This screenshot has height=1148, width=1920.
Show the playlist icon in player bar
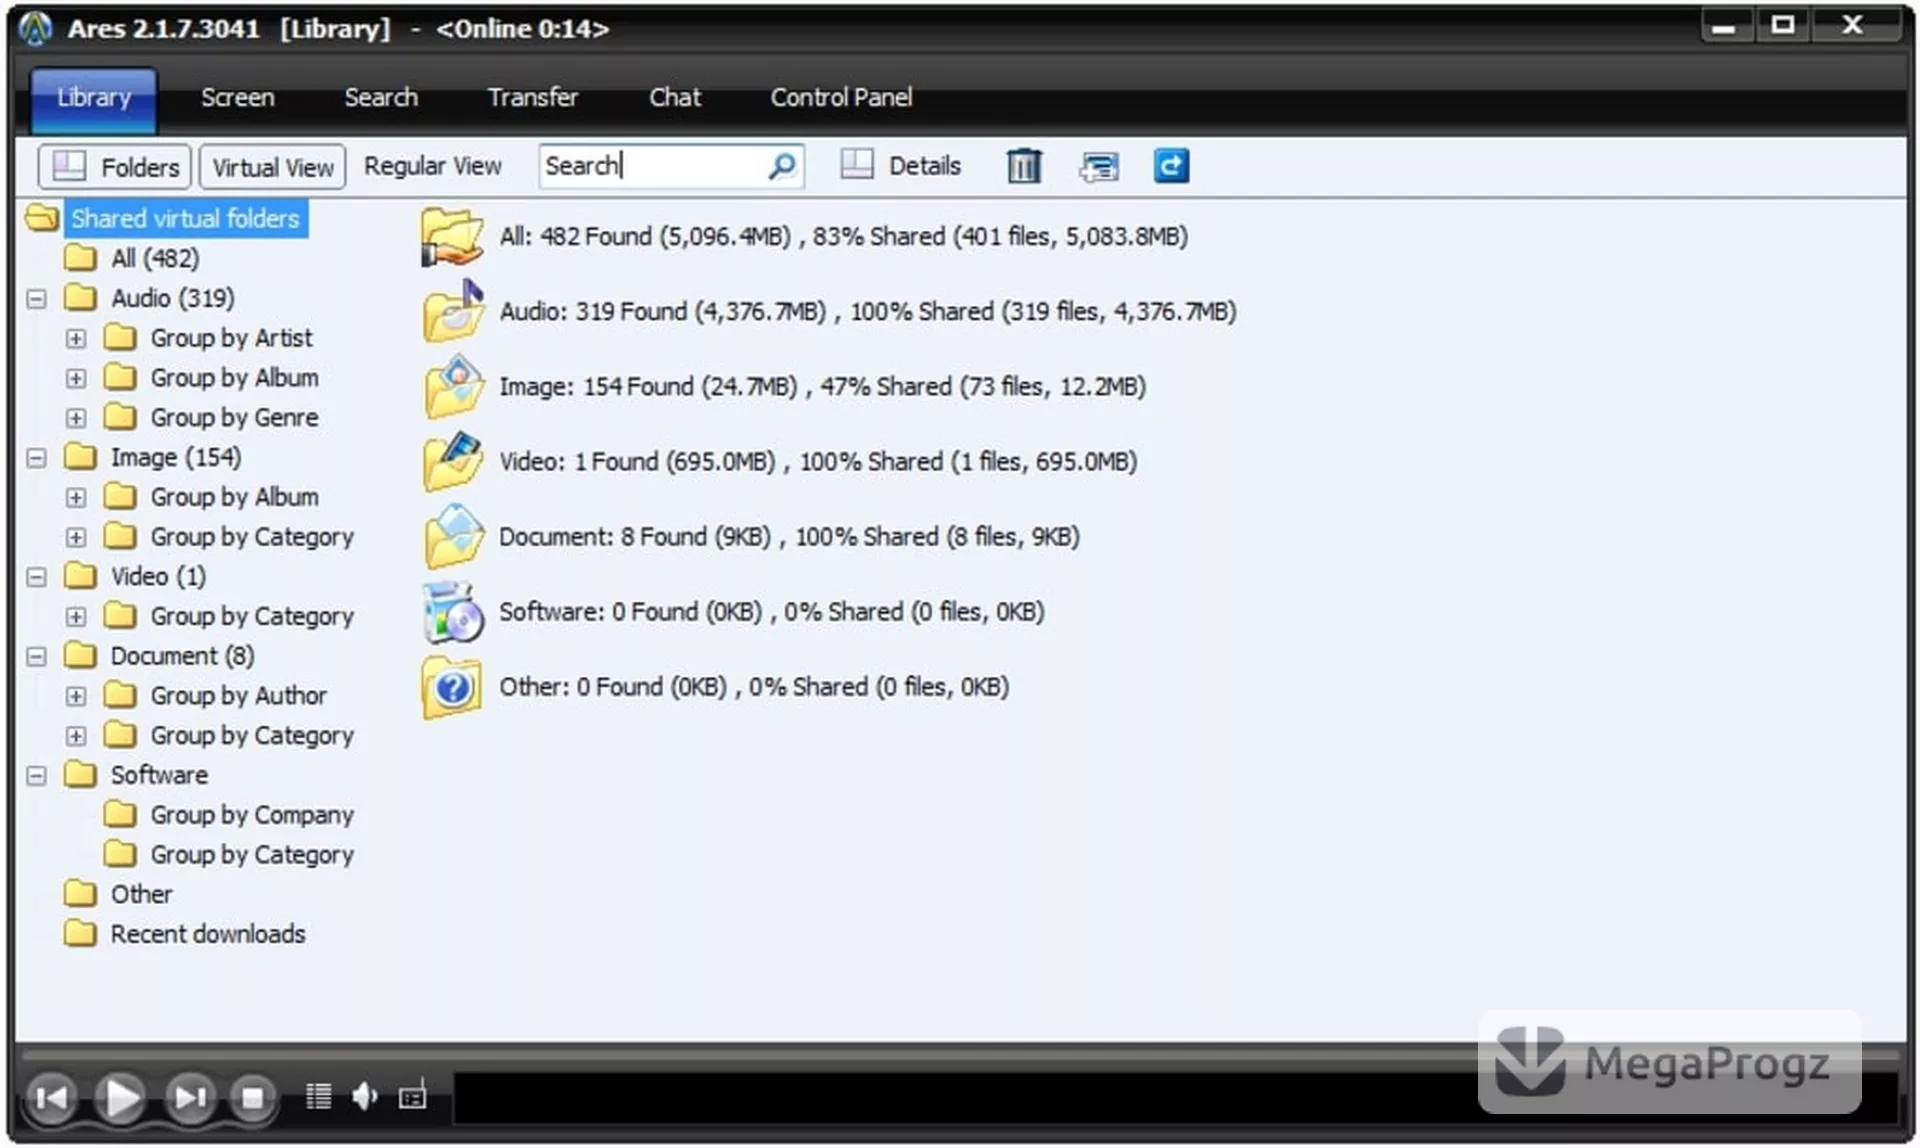[x=319, y=1096]
